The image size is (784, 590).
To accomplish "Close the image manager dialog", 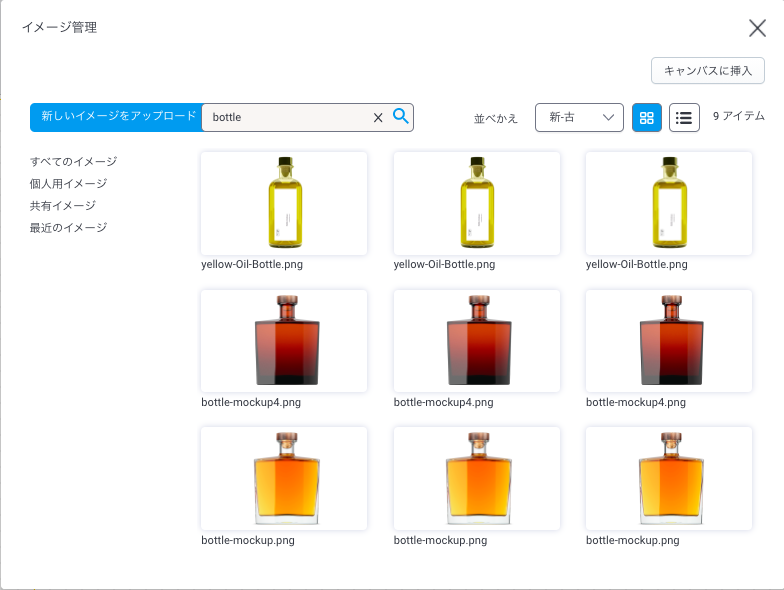I will point(757,28).
